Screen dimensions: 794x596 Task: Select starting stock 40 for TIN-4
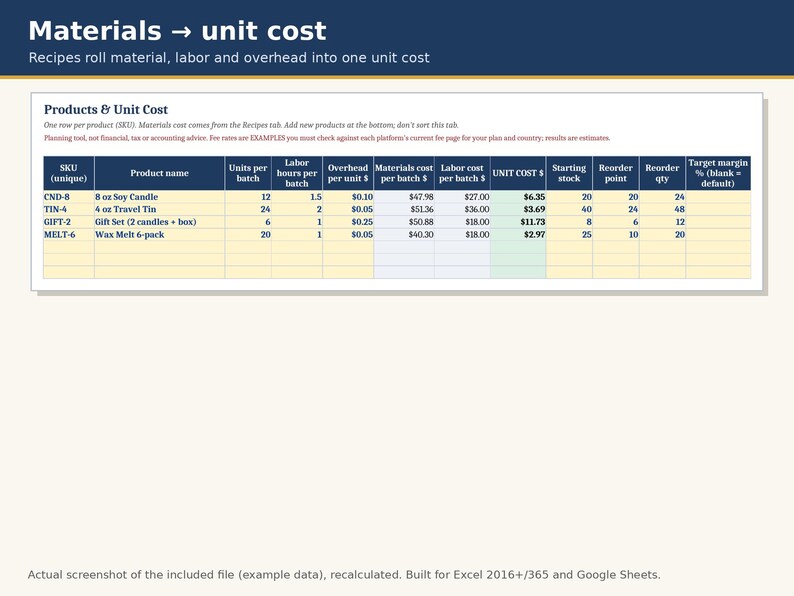click(x=569, y=209)
